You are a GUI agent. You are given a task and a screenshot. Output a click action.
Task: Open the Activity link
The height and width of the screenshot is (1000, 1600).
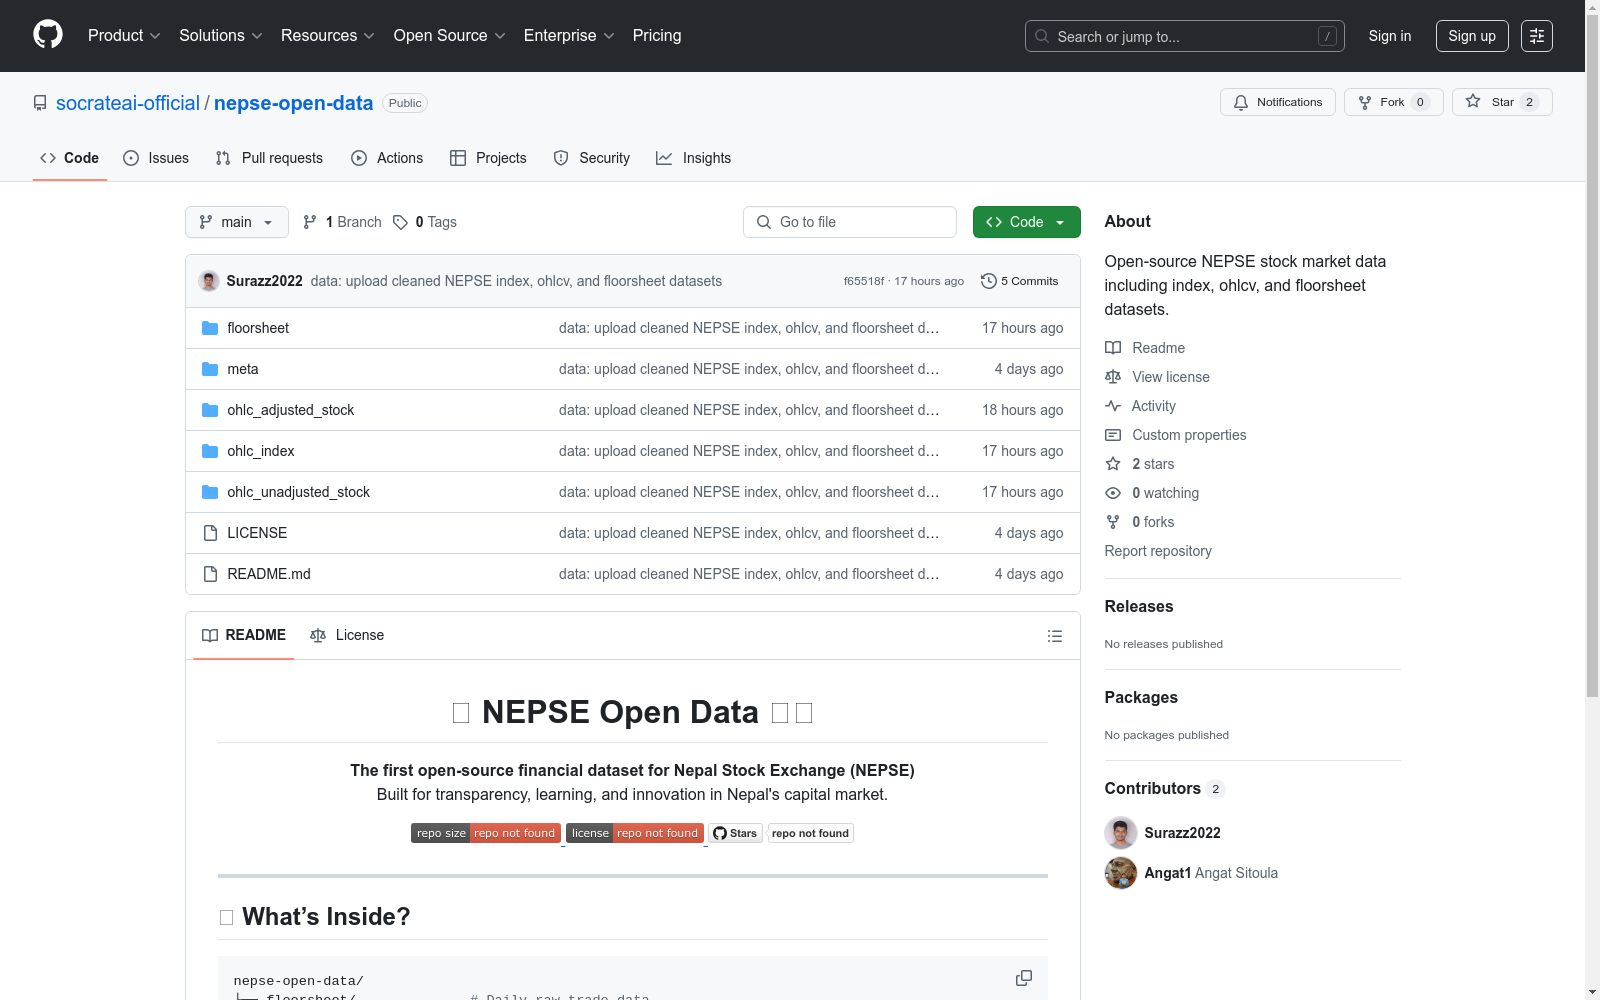tap(1141, 406)
